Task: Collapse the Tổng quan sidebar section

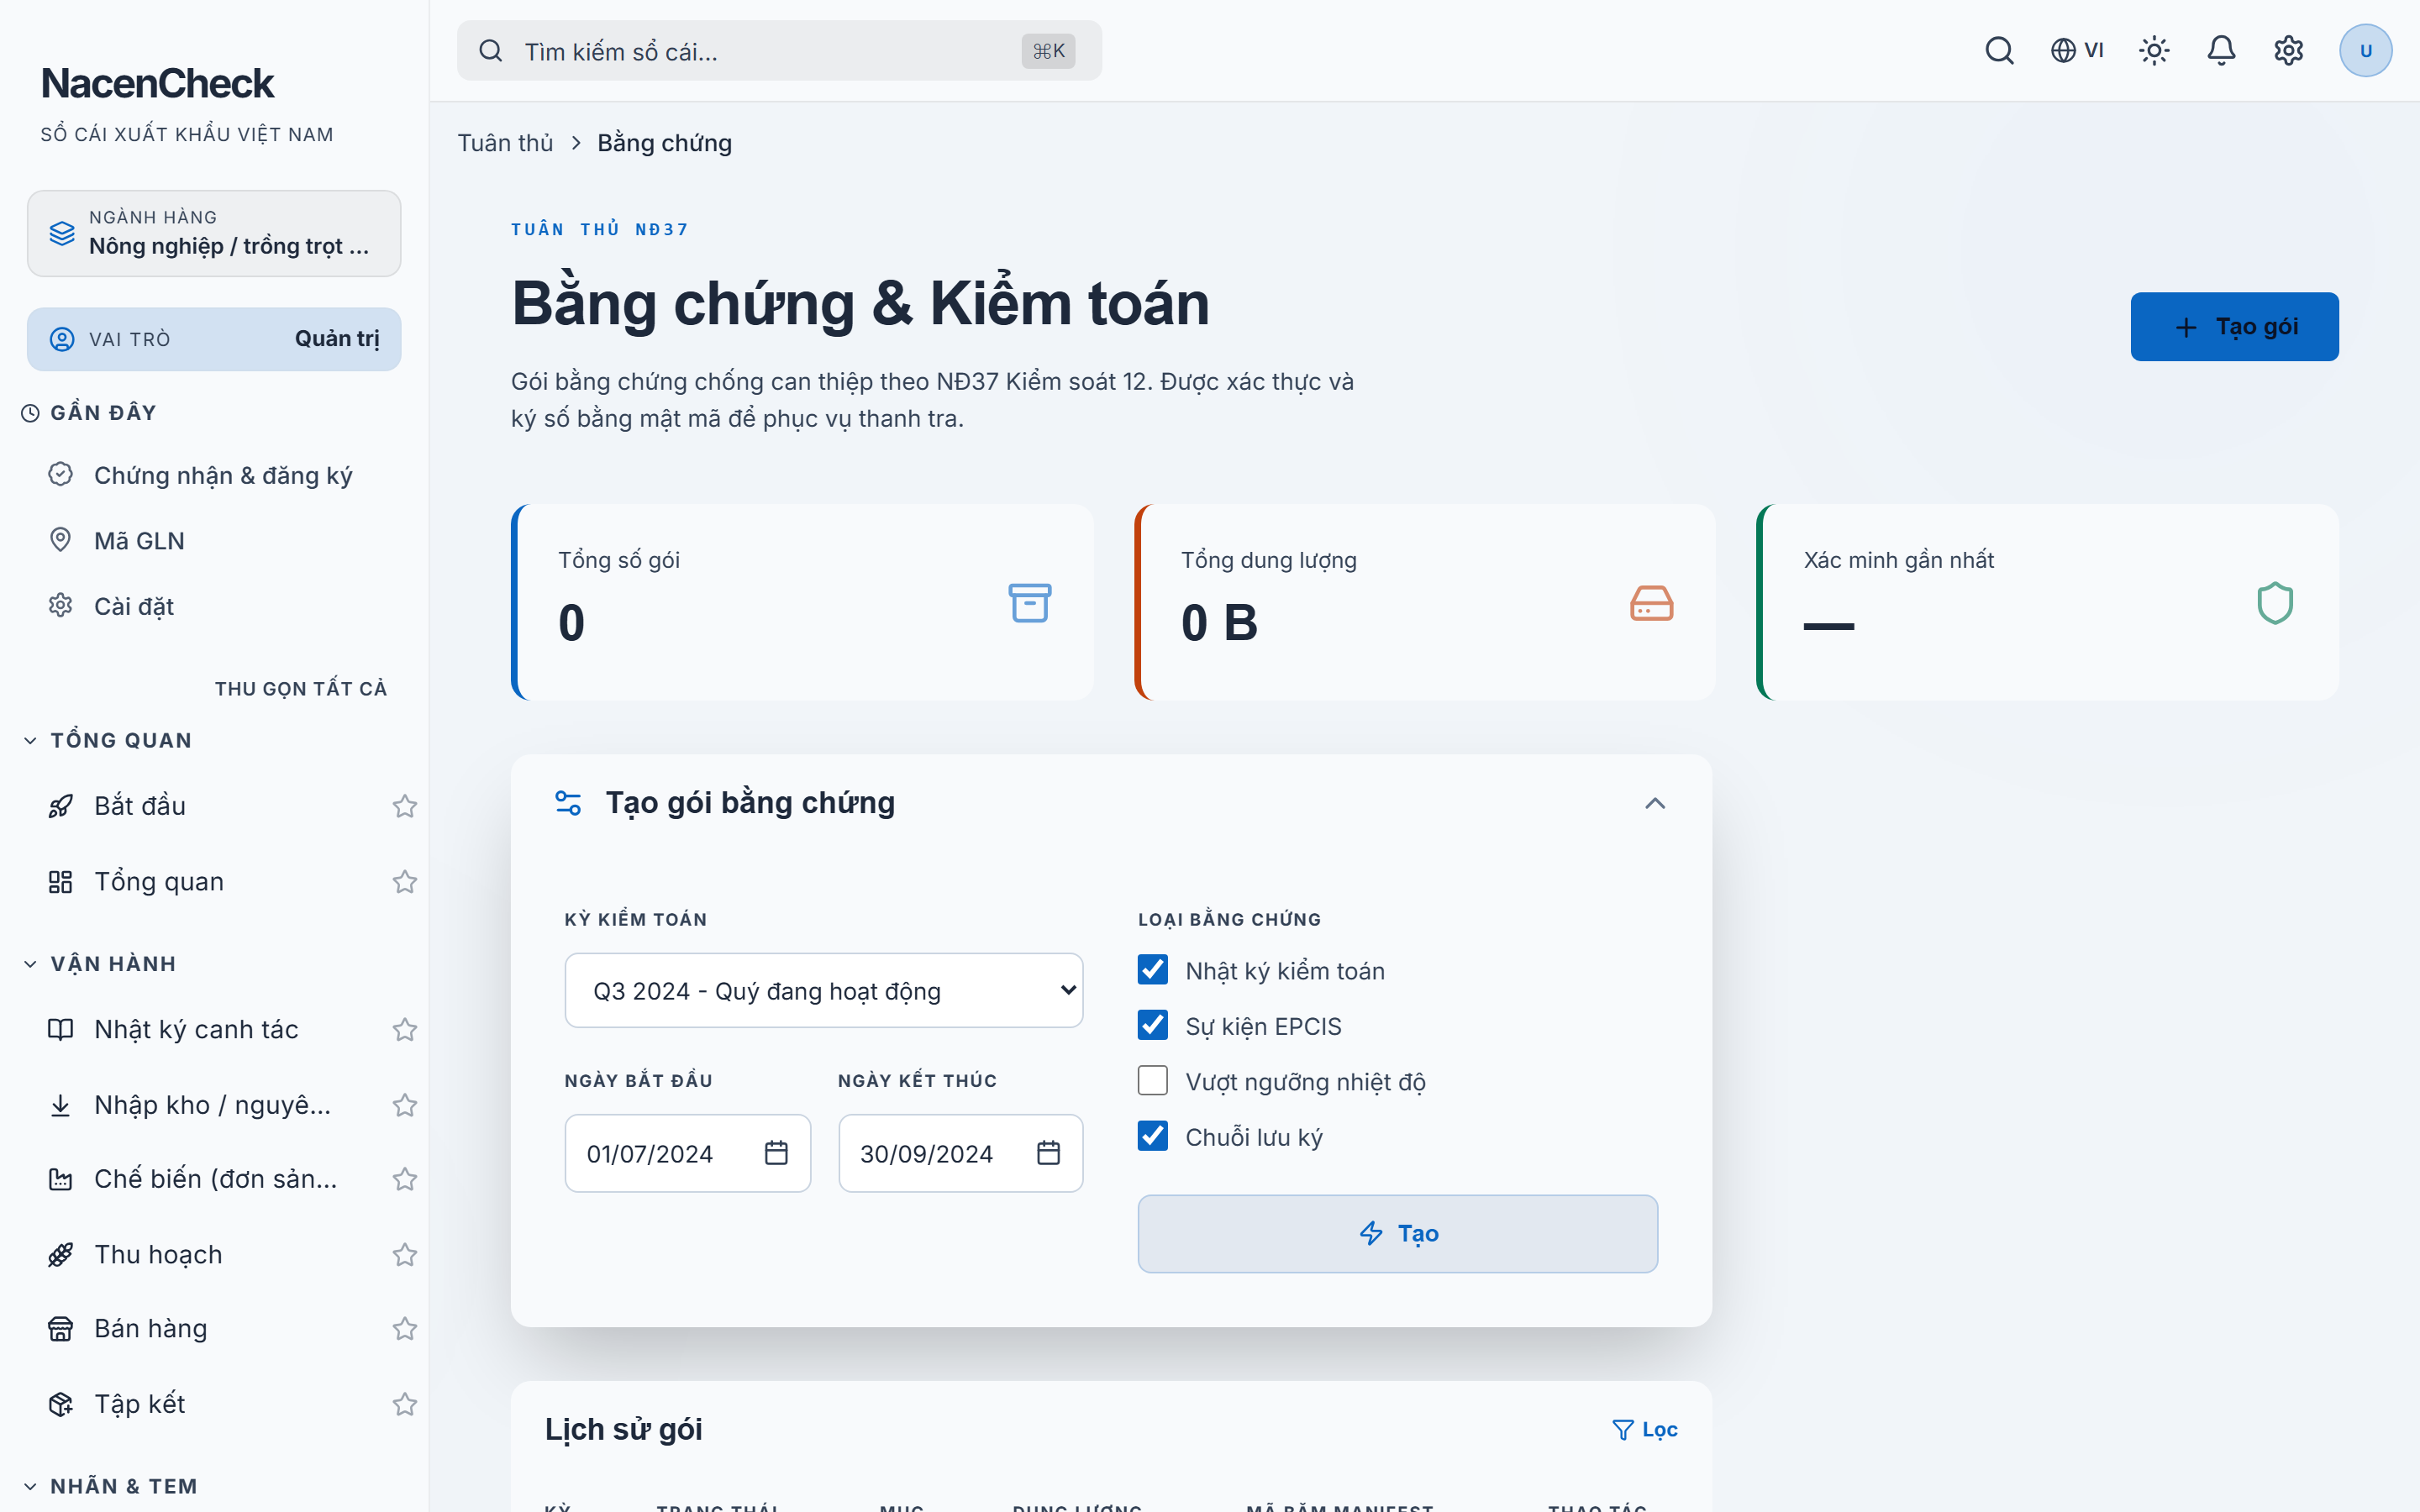Action: click(107, 741)
